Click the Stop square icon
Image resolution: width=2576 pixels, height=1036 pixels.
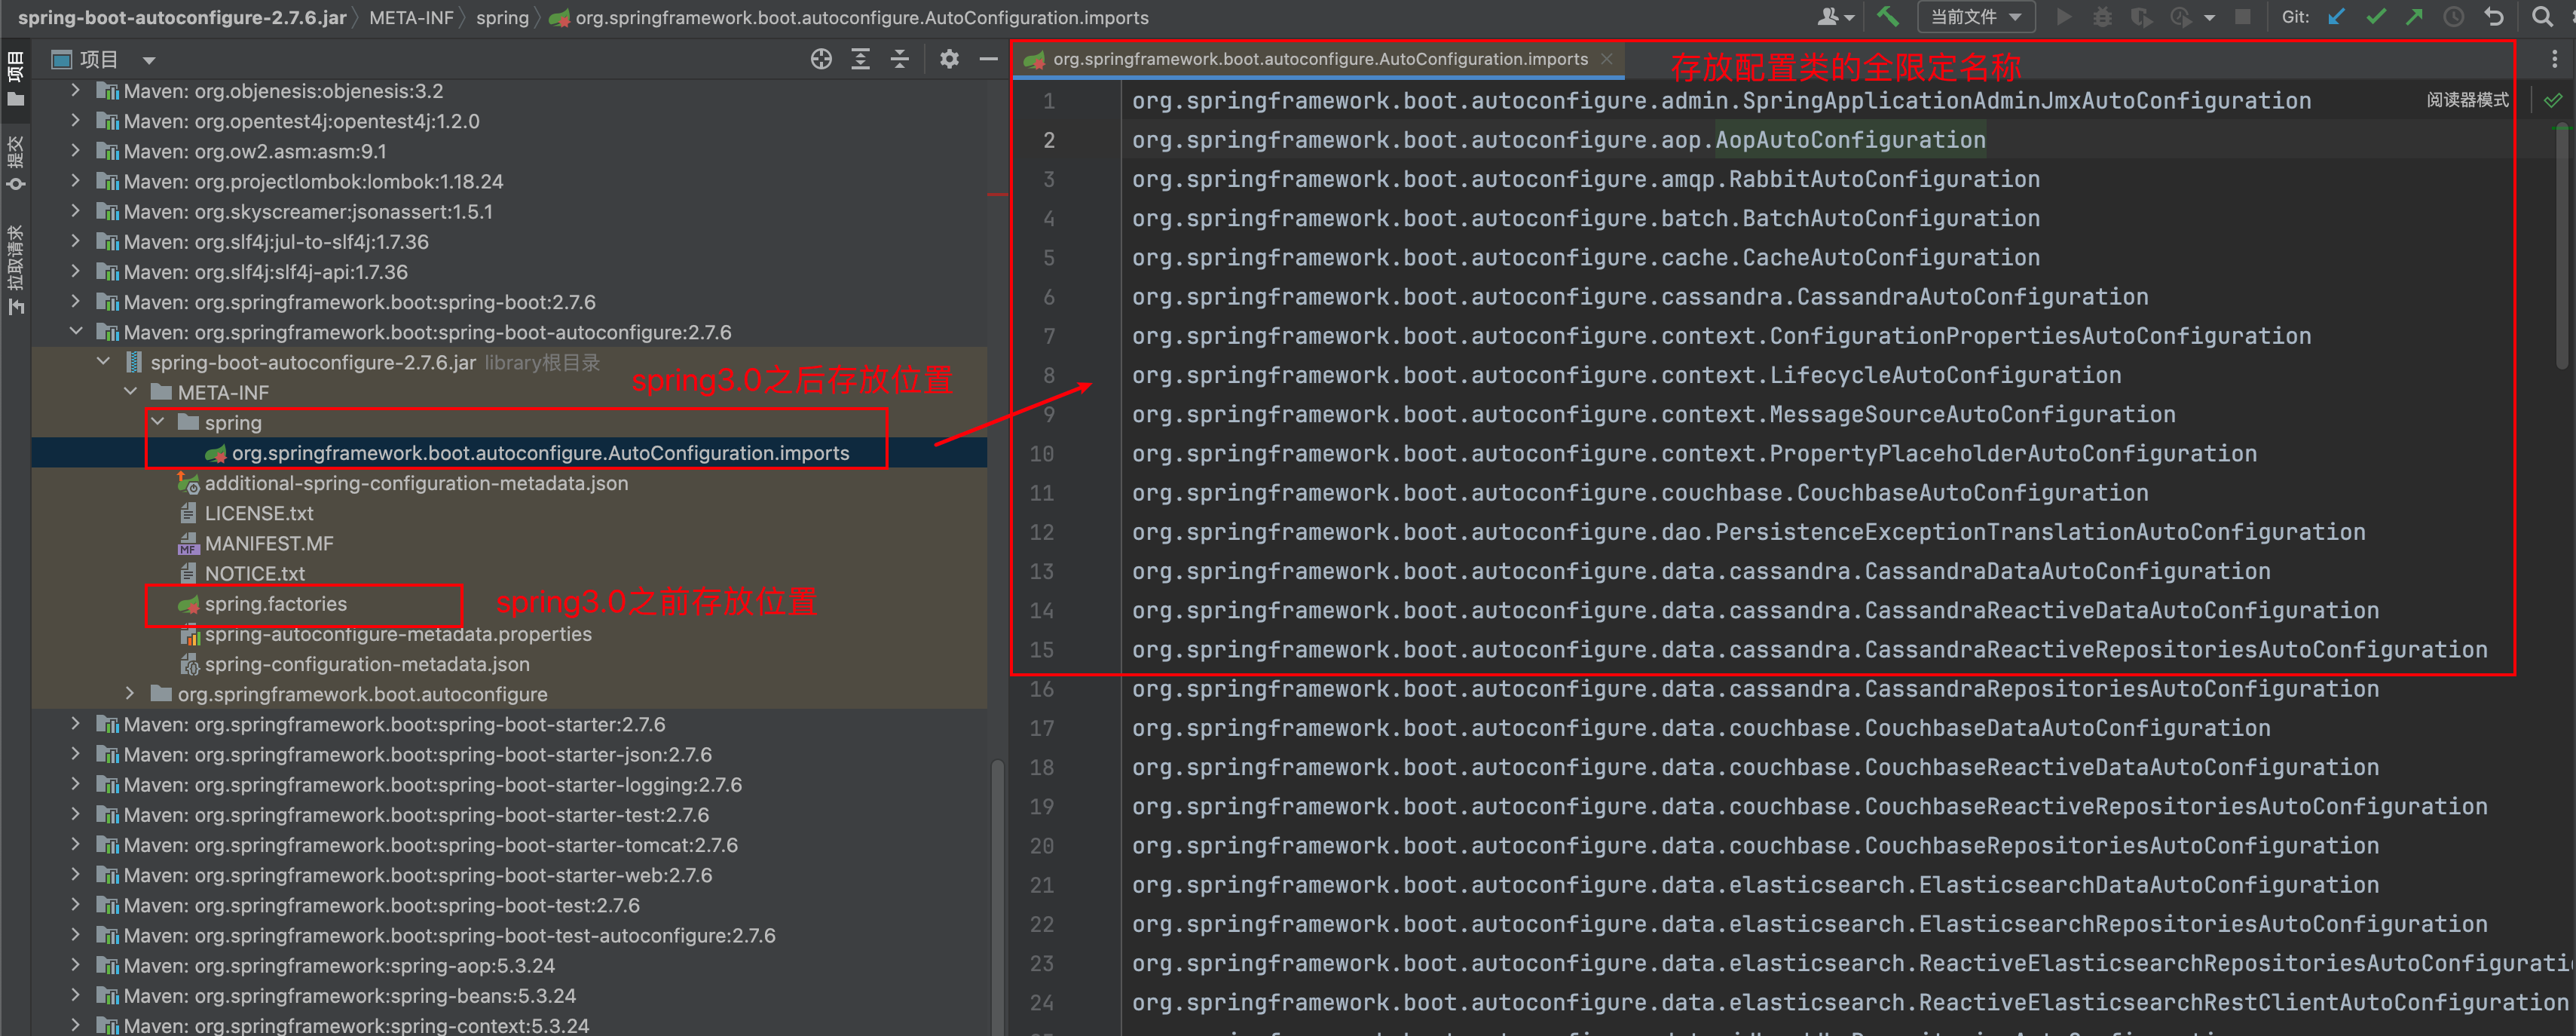(x=2243, y=17)
